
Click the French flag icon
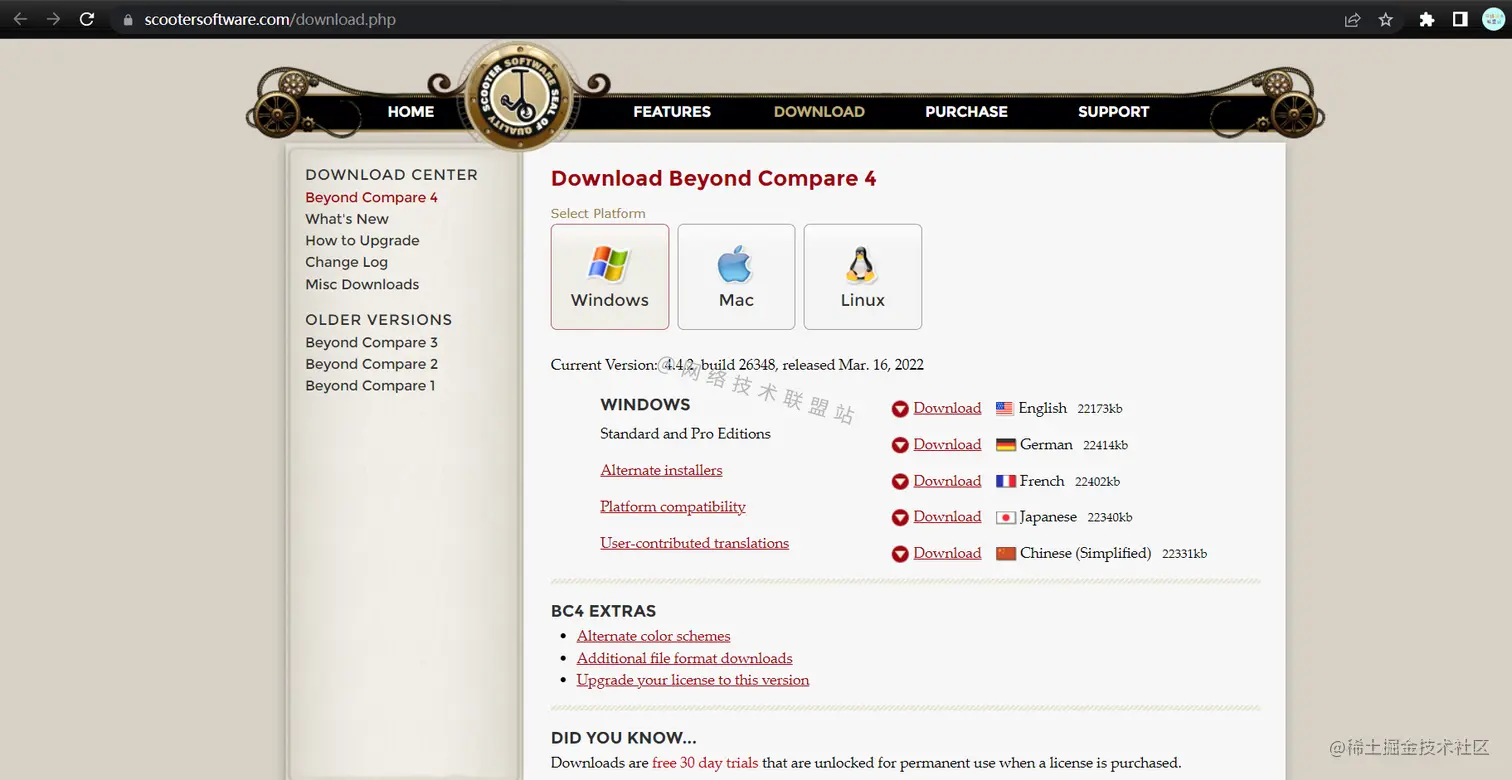(x=1006, y=481)
